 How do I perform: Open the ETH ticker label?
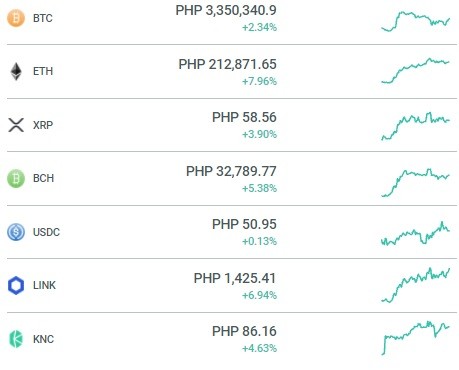(43, 71)
